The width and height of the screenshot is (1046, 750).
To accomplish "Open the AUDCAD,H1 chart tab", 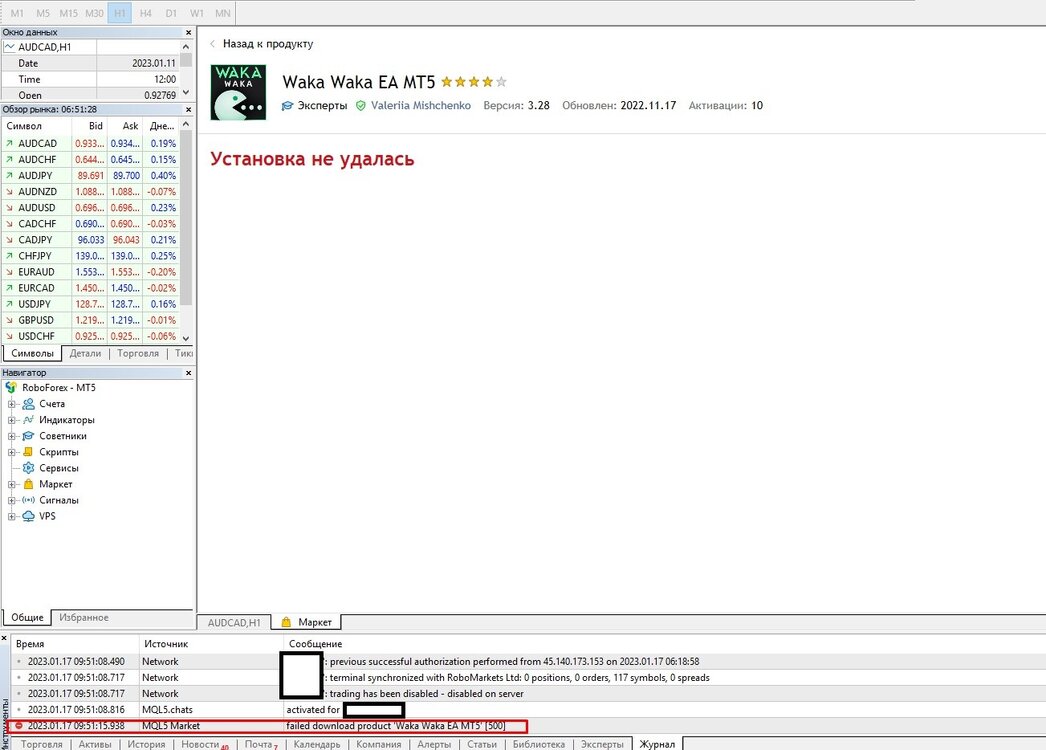I will click(x=234, y=623).
